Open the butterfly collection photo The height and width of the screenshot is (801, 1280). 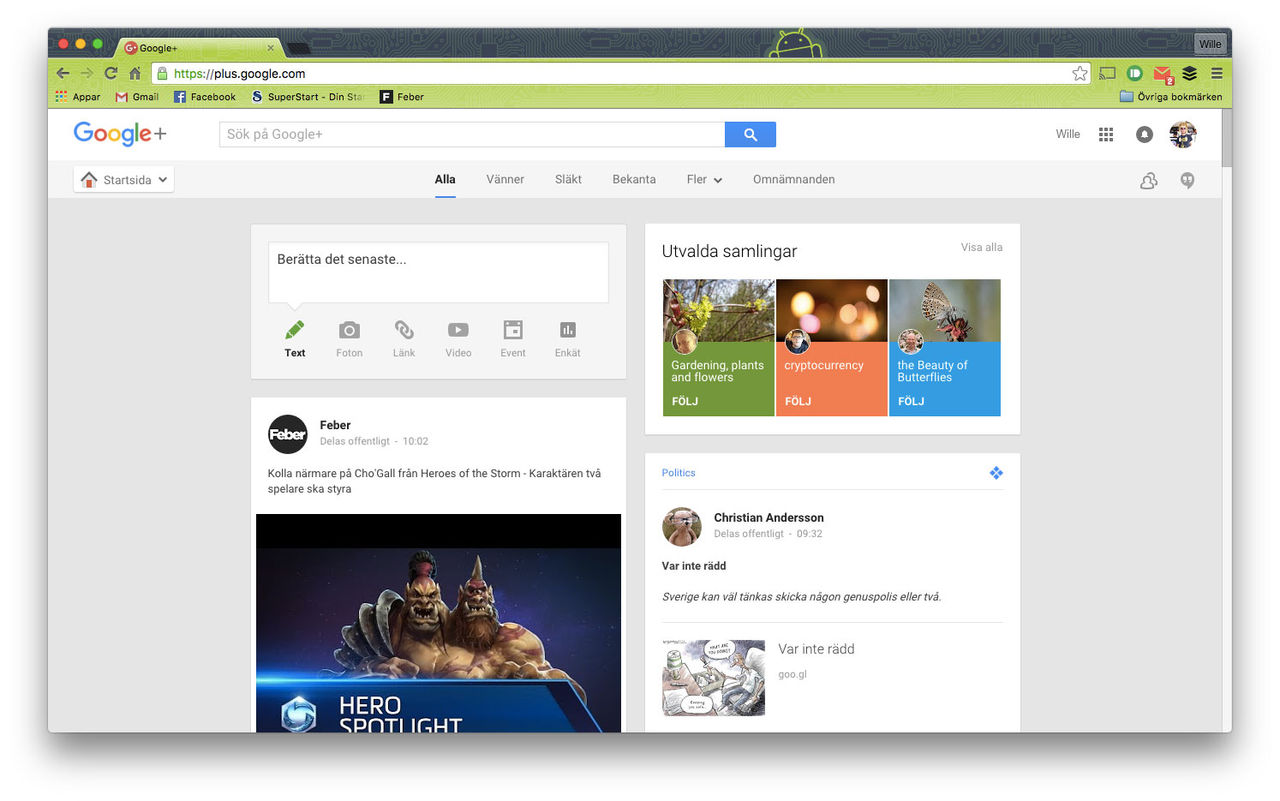coord(945,310)
